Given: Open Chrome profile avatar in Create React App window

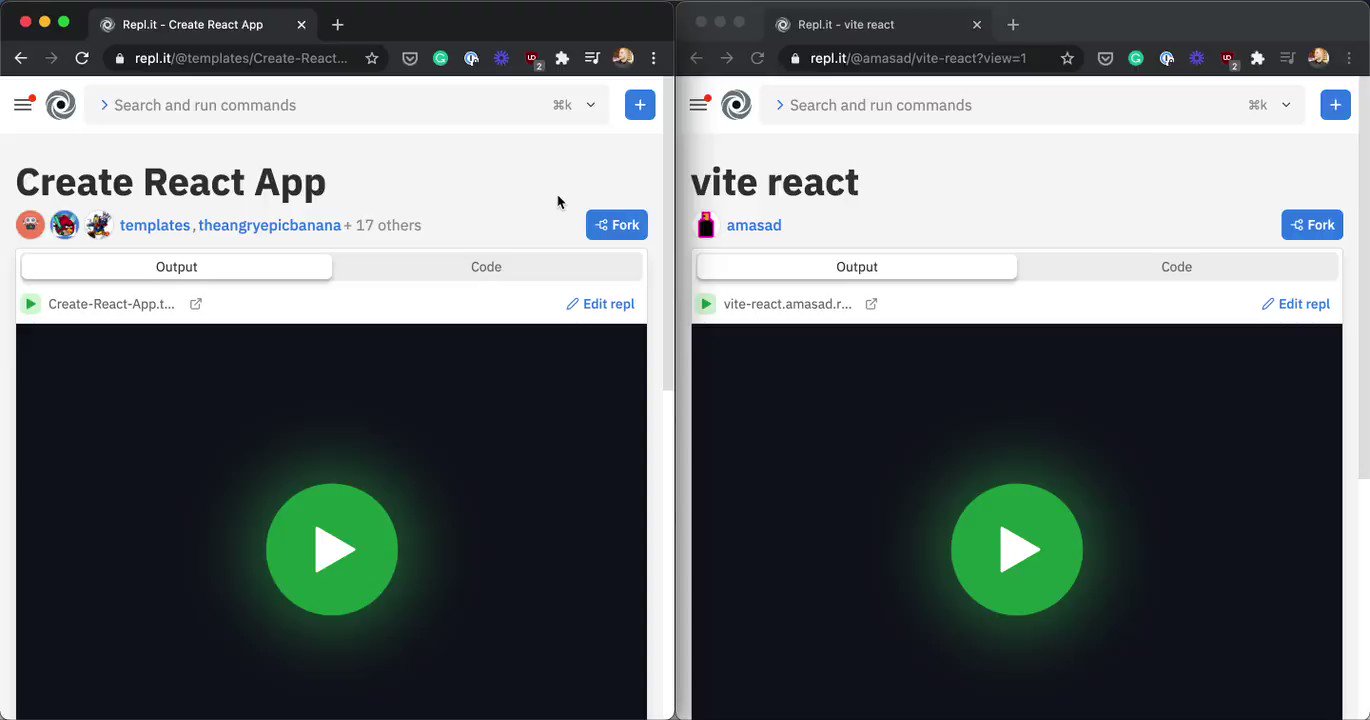Looking at the screenshot, I should (x=623, y=58).
